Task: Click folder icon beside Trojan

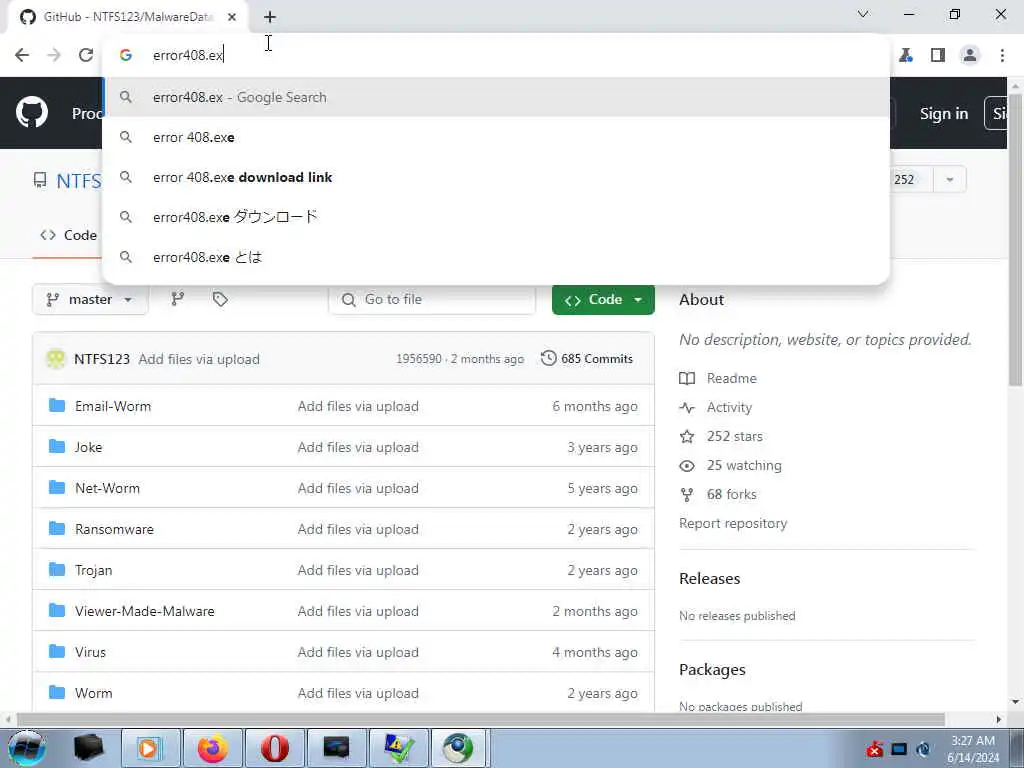Action: pos(57,569)
